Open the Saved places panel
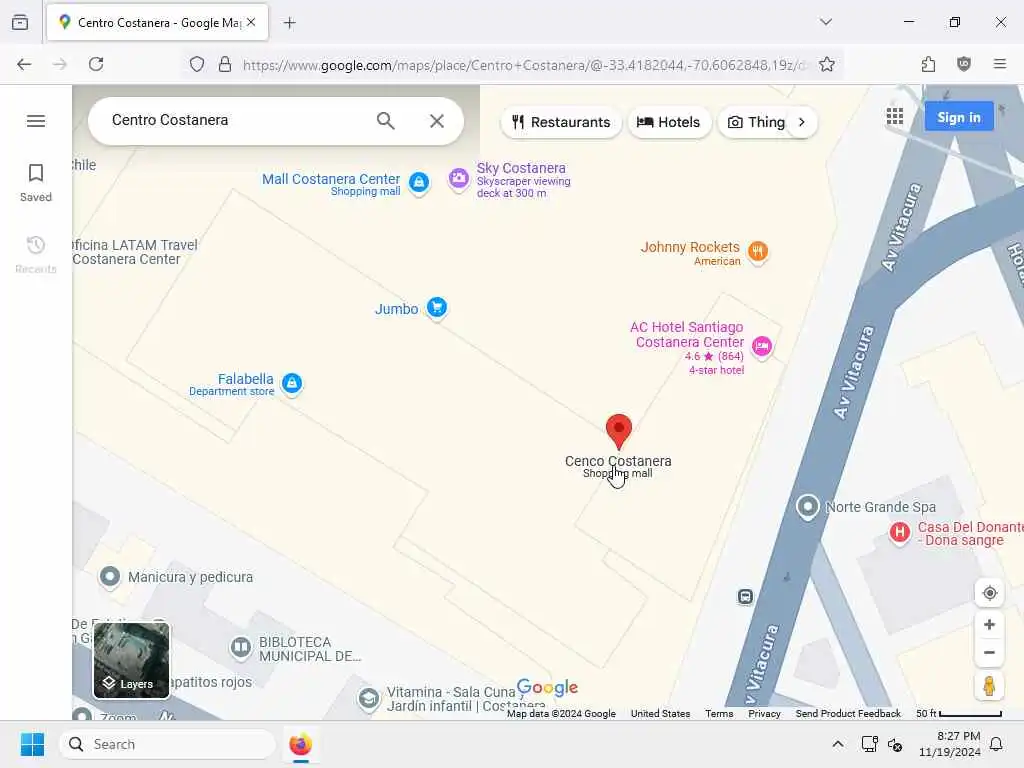 pos(36,183)
